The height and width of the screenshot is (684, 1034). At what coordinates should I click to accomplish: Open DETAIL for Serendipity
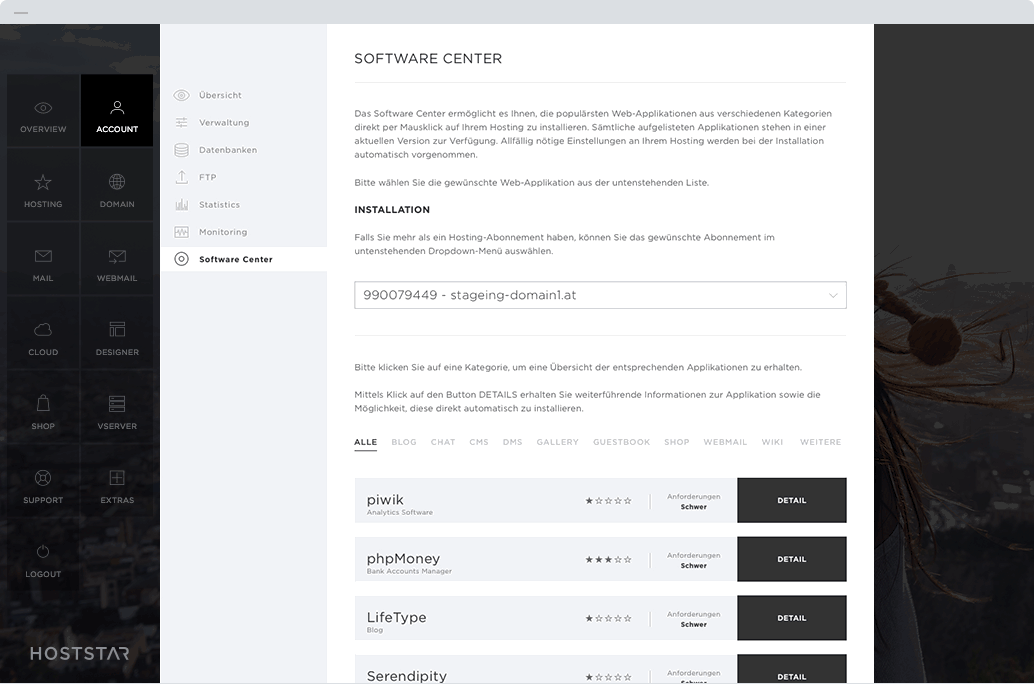click(791, 669)
